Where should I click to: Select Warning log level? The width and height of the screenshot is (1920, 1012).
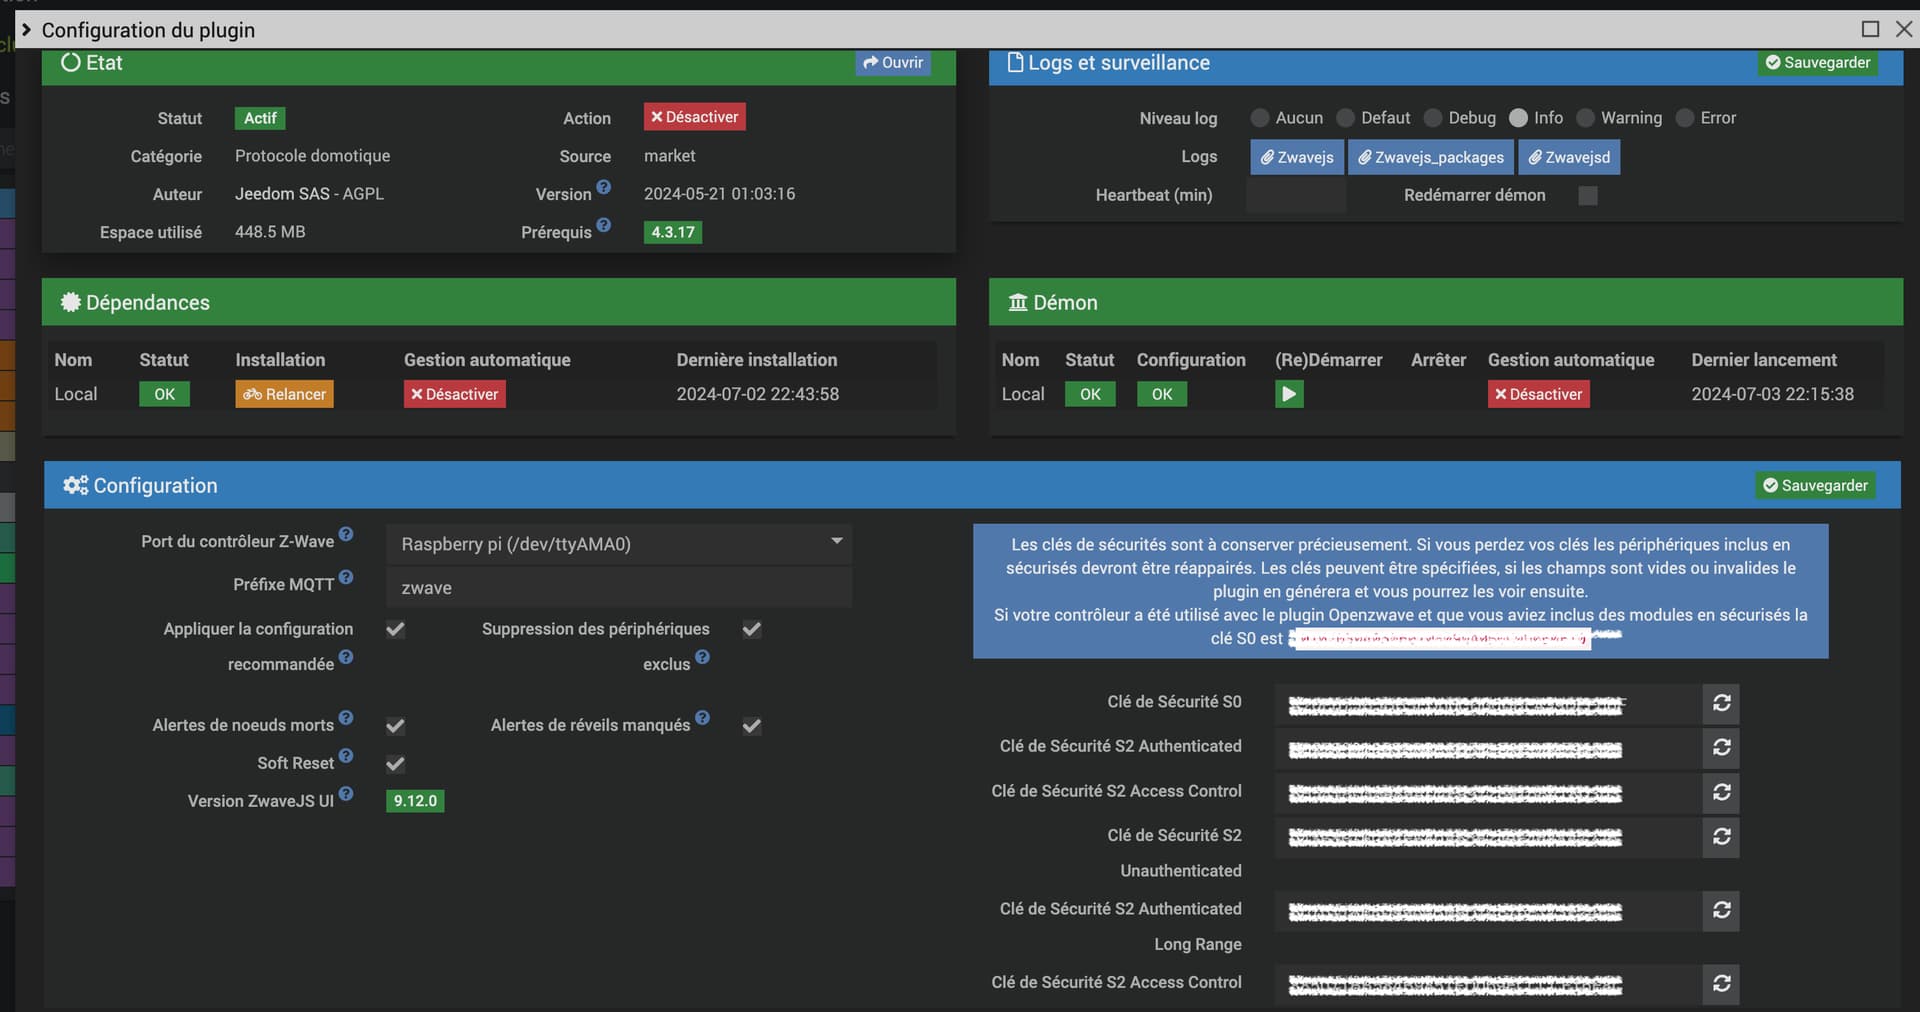(x=1585, y=118)
